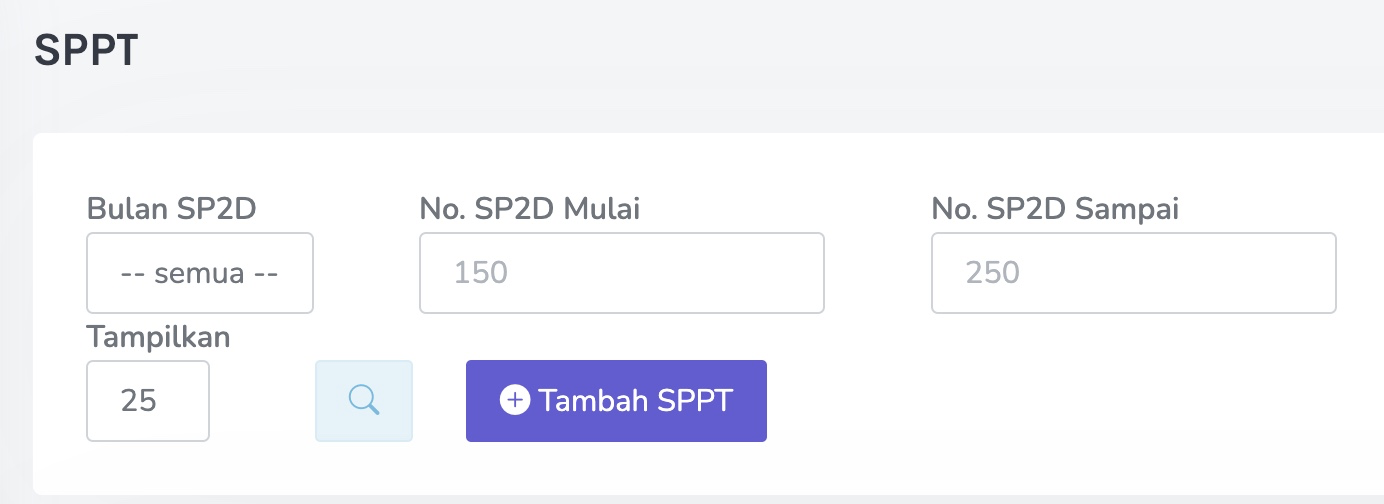The height and width of the screenshot is (504, 1384).
Task: Click the SPPT page heading
Action: tap(86, 51)
